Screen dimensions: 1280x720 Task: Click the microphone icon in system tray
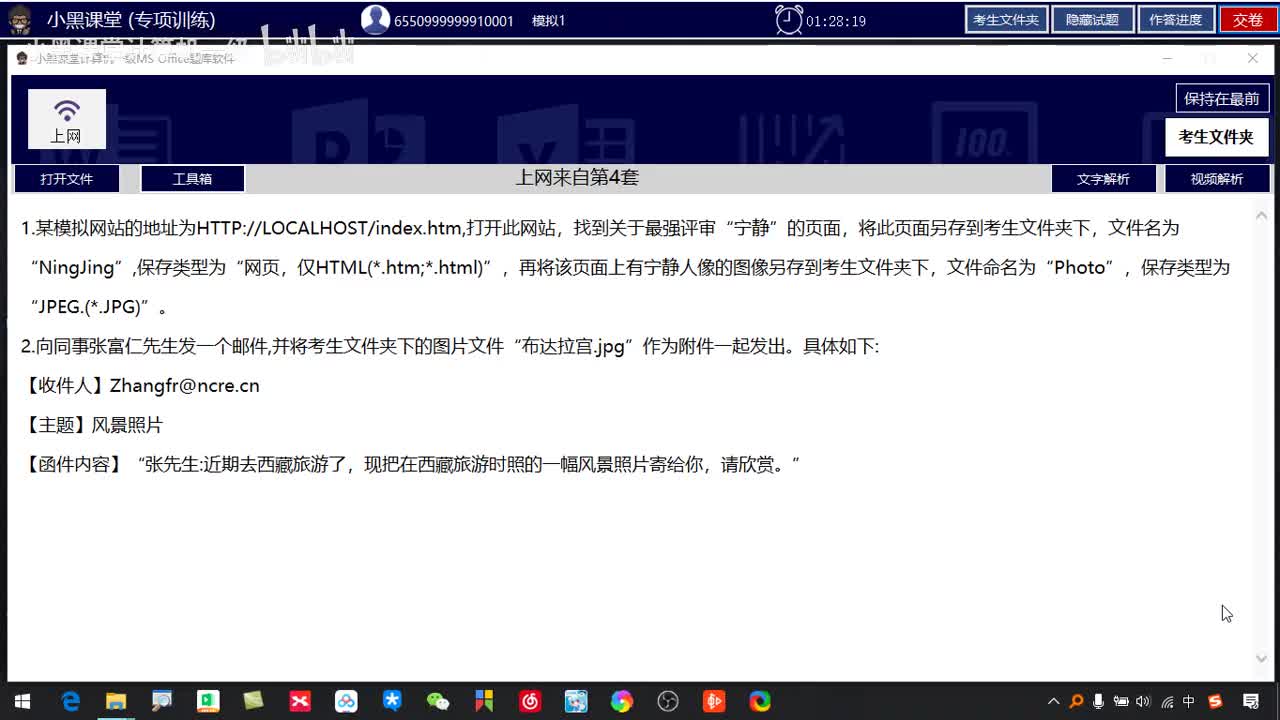point(1099,701)
